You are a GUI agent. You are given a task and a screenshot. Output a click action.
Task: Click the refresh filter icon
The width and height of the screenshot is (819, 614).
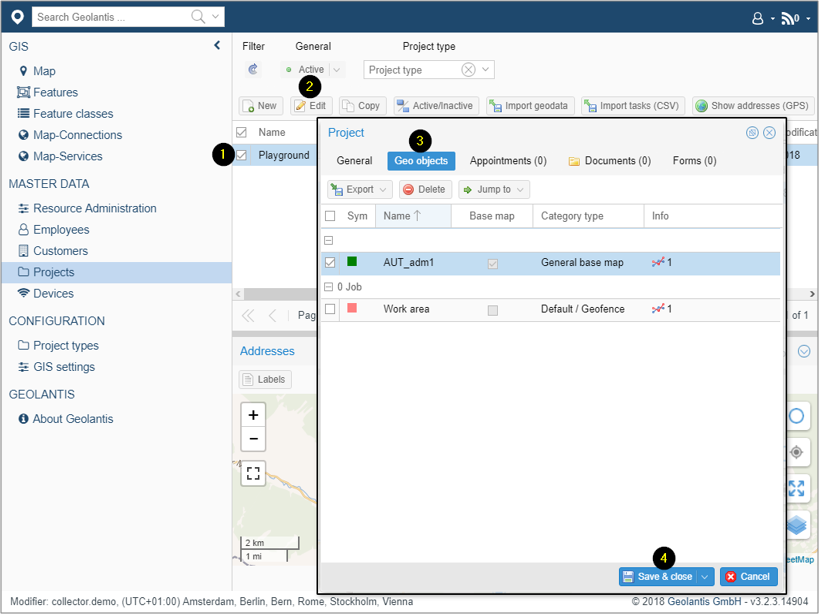pyautogui.click(x=253, y=69)
